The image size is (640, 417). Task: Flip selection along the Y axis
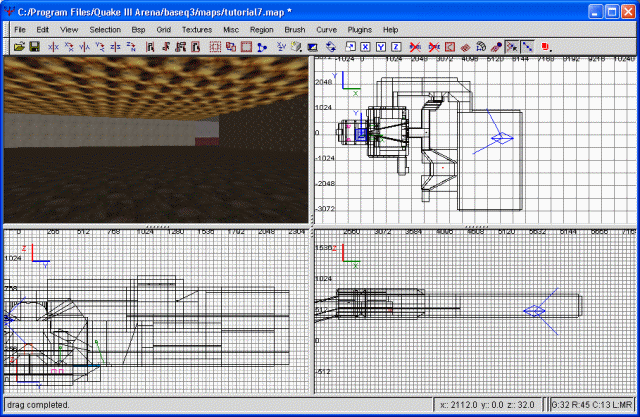[x=84, y=47]
